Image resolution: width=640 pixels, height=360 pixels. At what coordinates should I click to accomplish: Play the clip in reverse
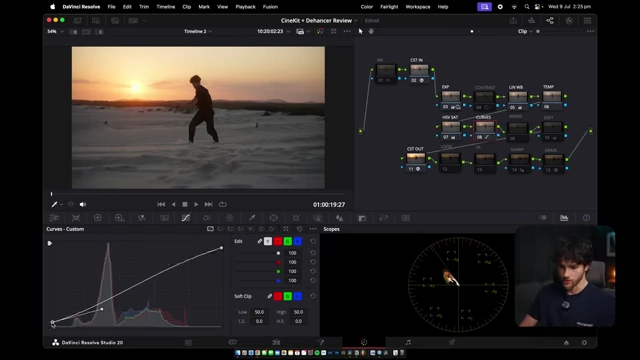point(173,204)
